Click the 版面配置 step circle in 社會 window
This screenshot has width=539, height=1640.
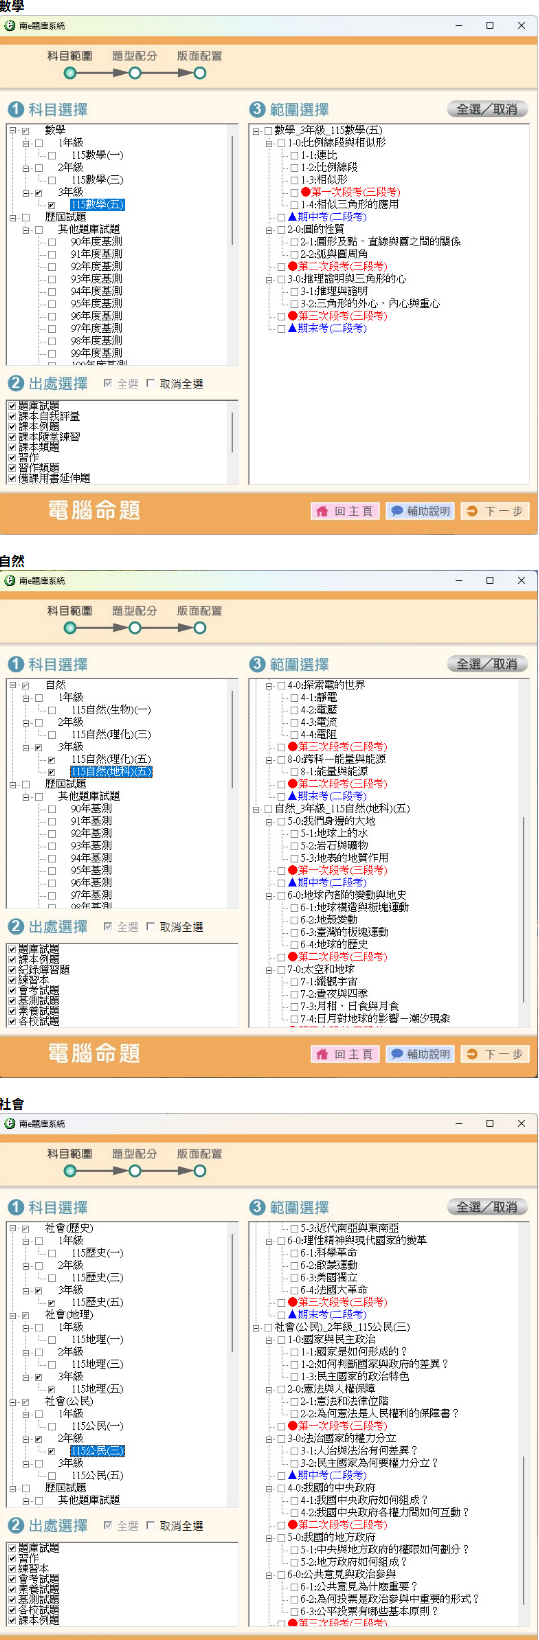200,1170
